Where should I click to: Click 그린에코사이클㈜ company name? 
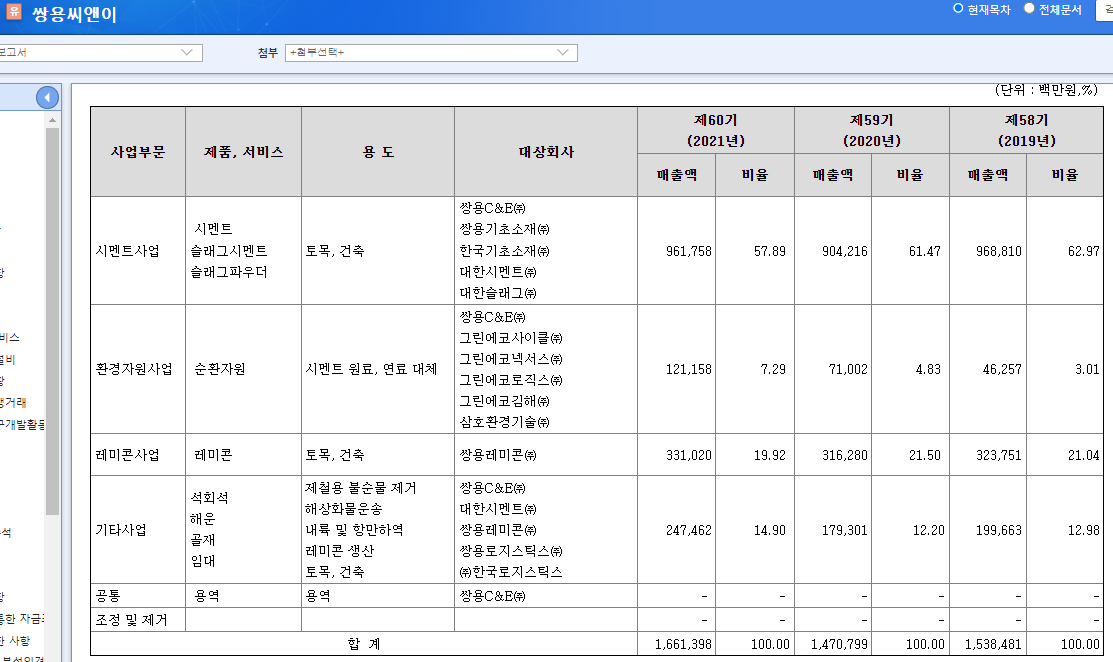click(511, 338)
